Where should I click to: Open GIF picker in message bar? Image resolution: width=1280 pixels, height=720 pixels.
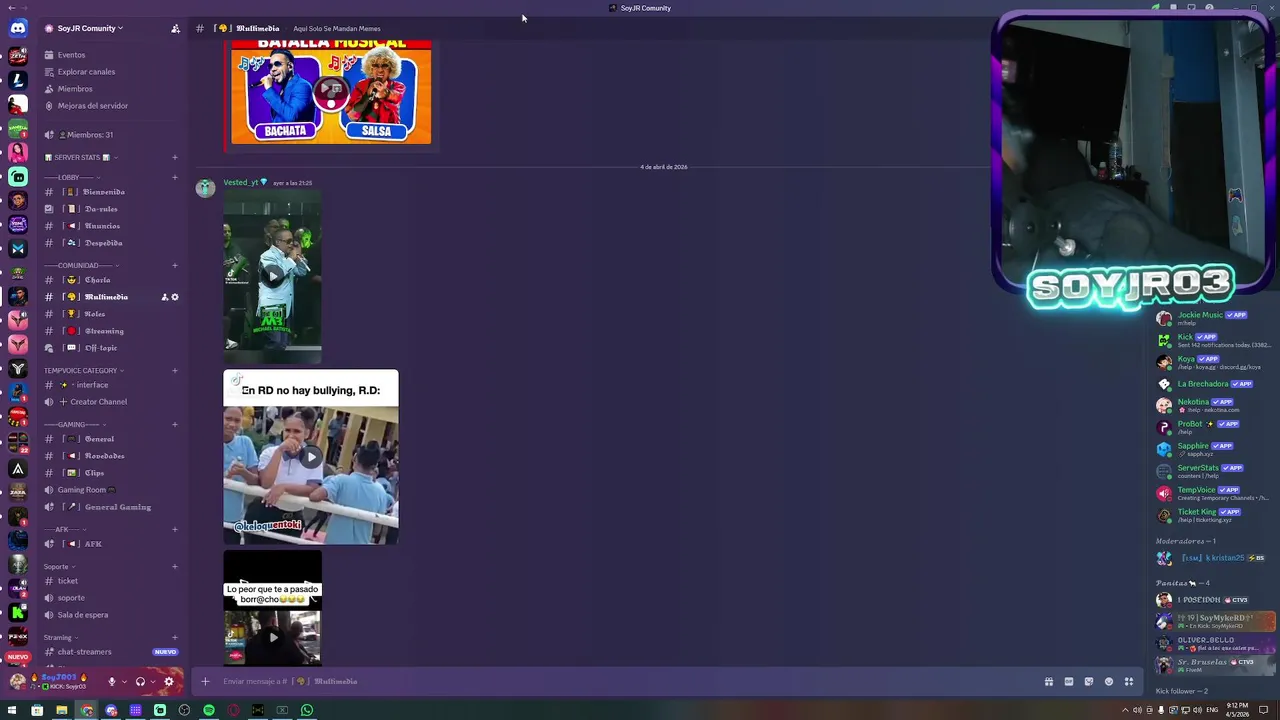(1069, 682)
